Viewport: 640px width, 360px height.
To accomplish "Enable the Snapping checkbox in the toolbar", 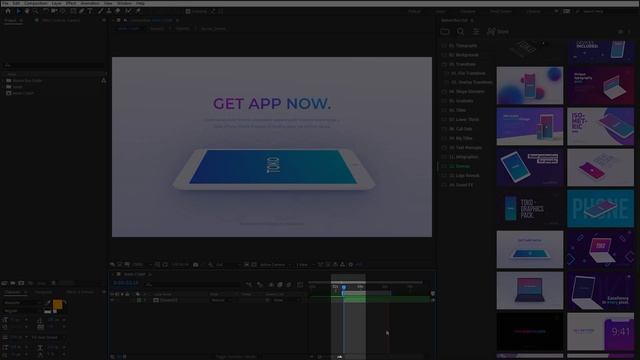I will (x=188, y=11).
